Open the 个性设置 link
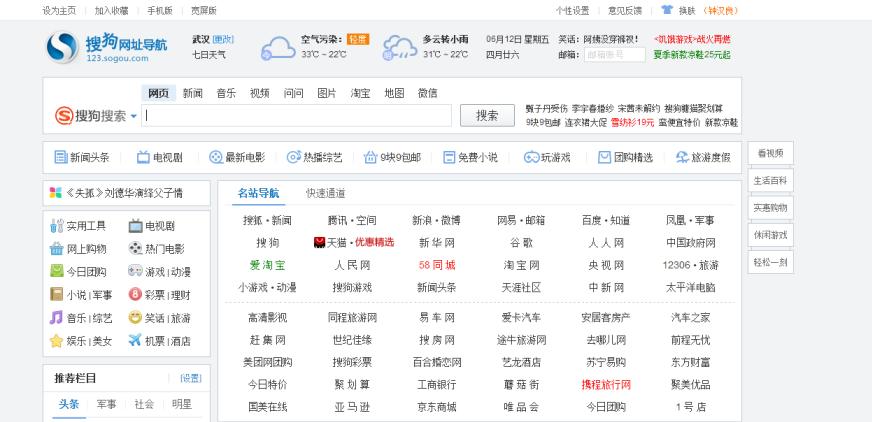 pos(572,11)
